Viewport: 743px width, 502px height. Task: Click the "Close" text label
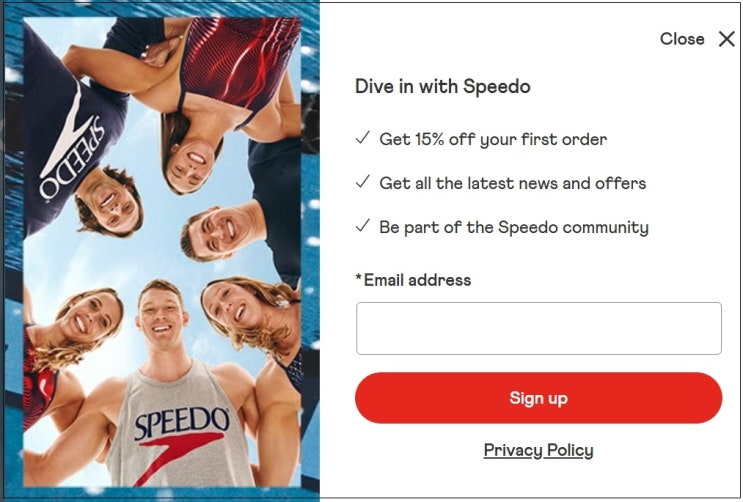pos(682,39)
